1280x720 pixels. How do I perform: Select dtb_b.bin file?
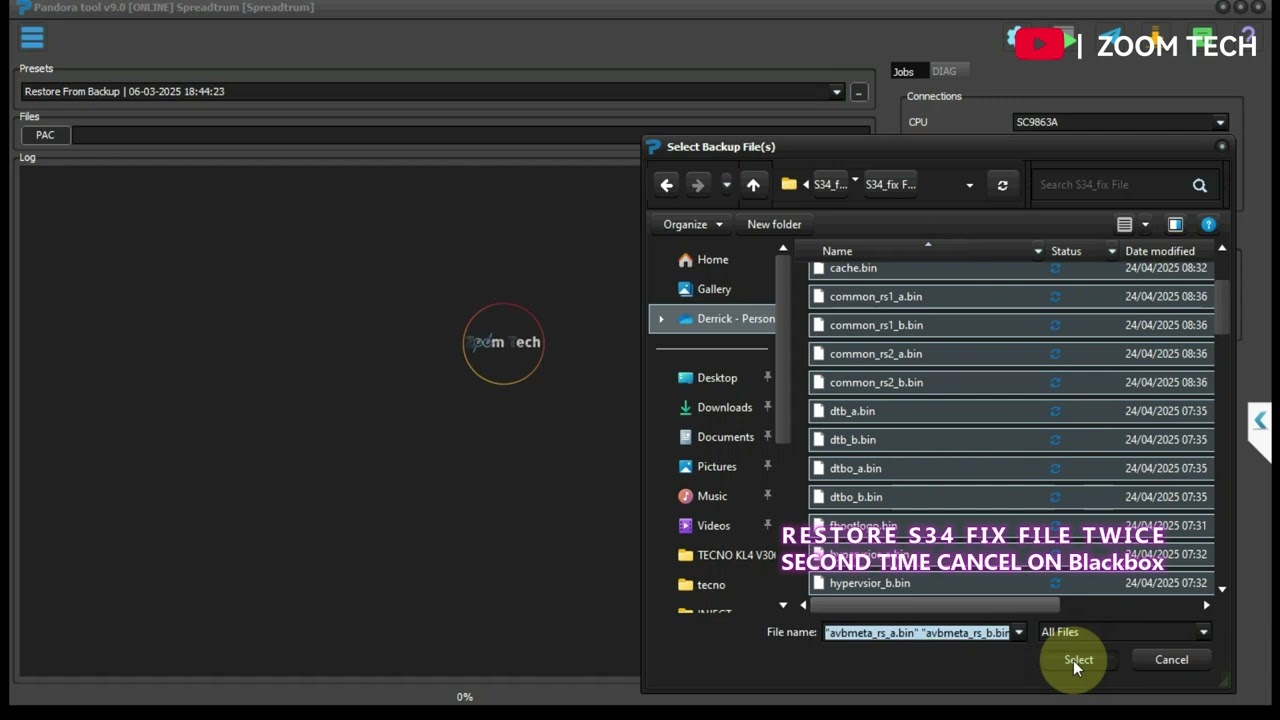click(1011, 440)
